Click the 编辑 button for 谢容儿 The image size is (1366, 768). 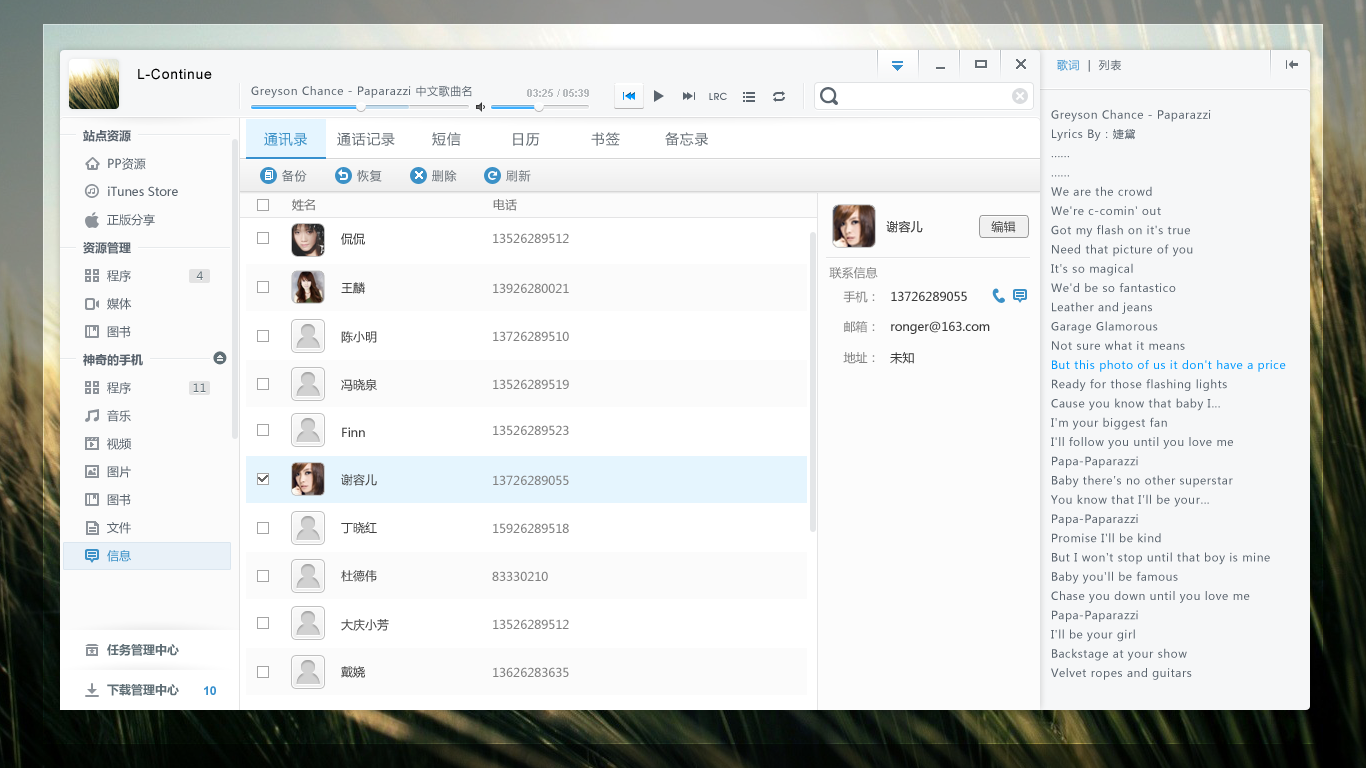point(1003,227)
